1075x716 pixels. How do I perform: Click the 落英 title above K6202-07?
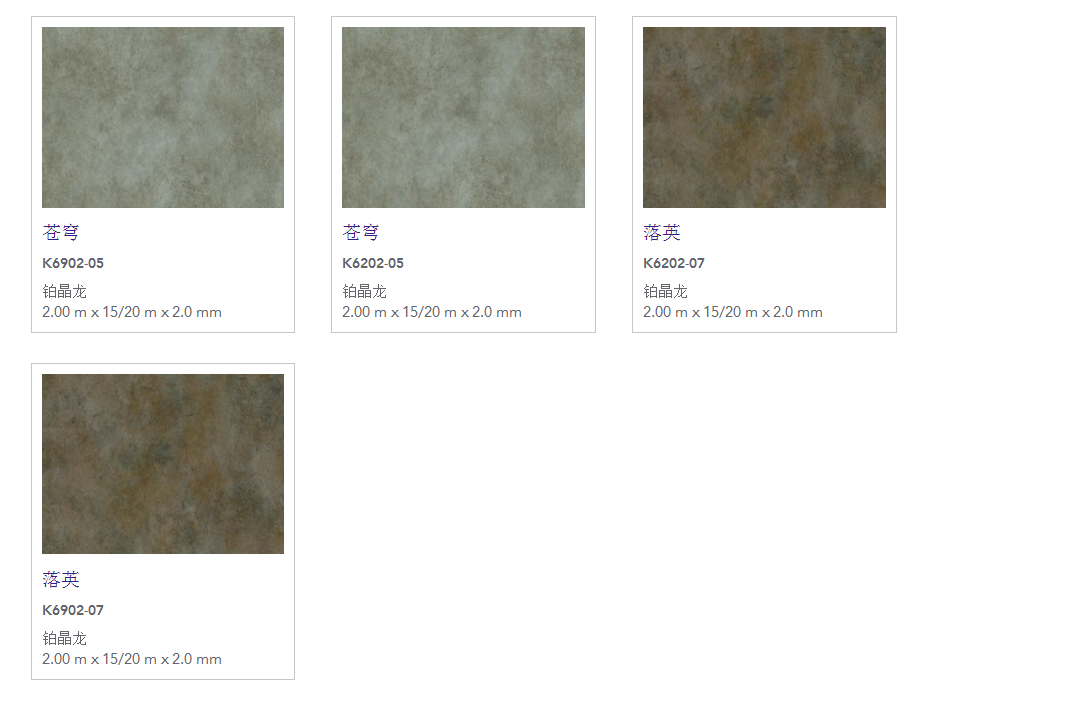coord(662,233)
